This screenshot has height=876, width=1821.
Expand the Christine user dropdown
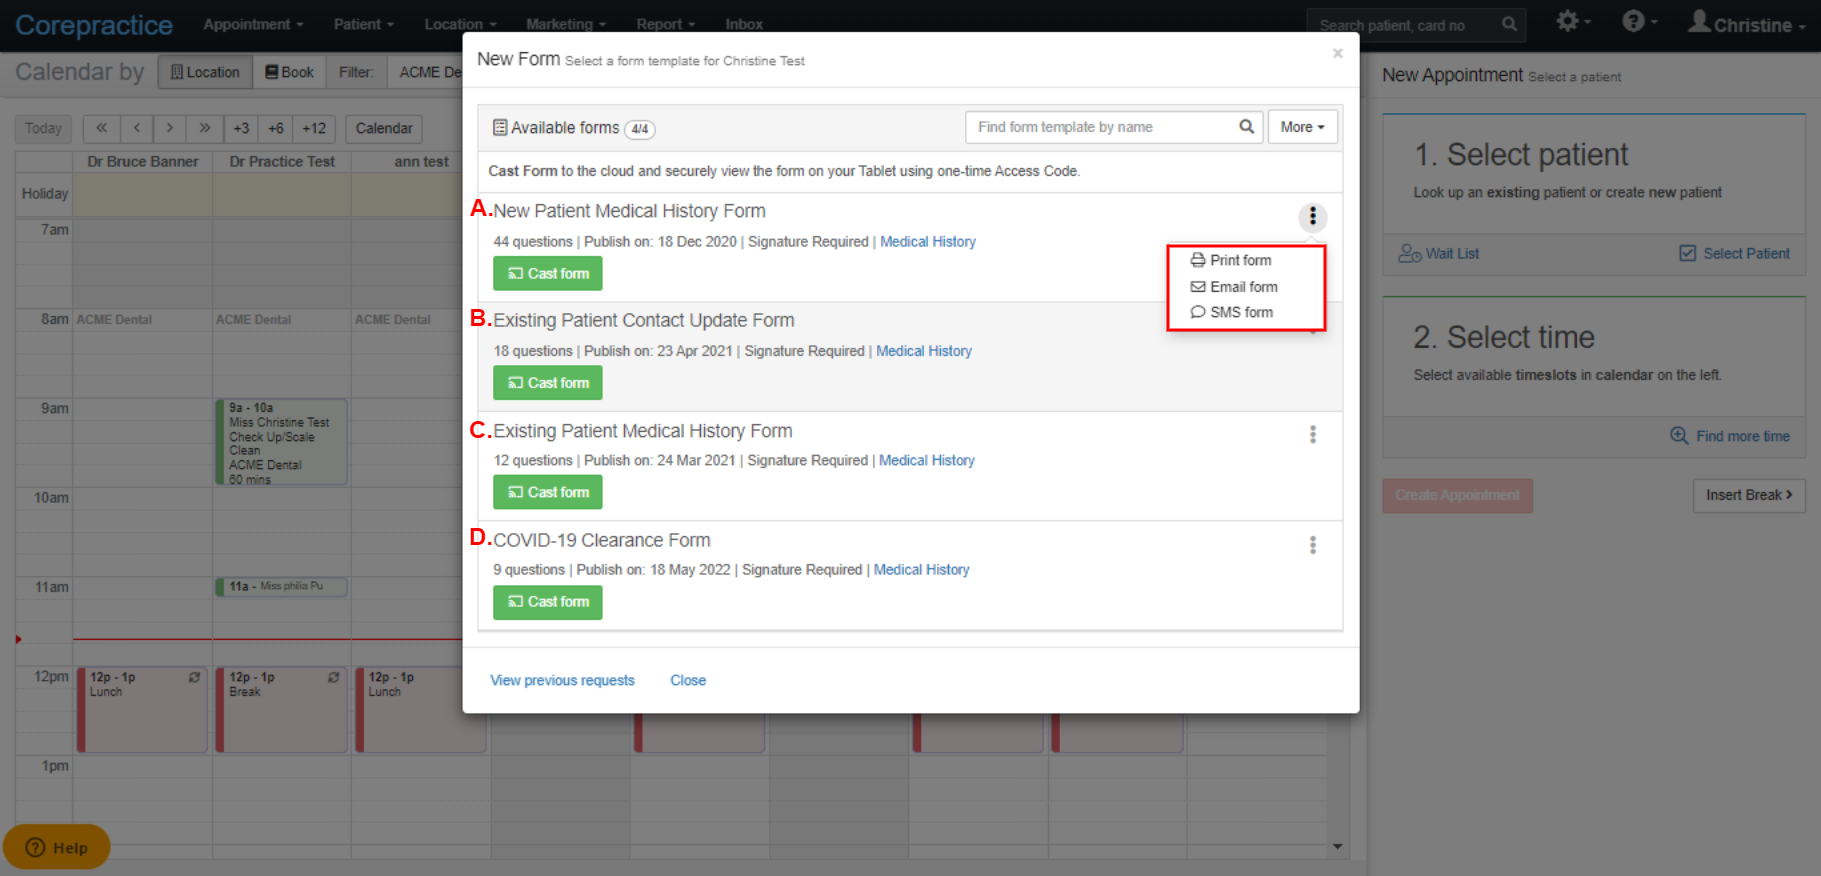1747,24
